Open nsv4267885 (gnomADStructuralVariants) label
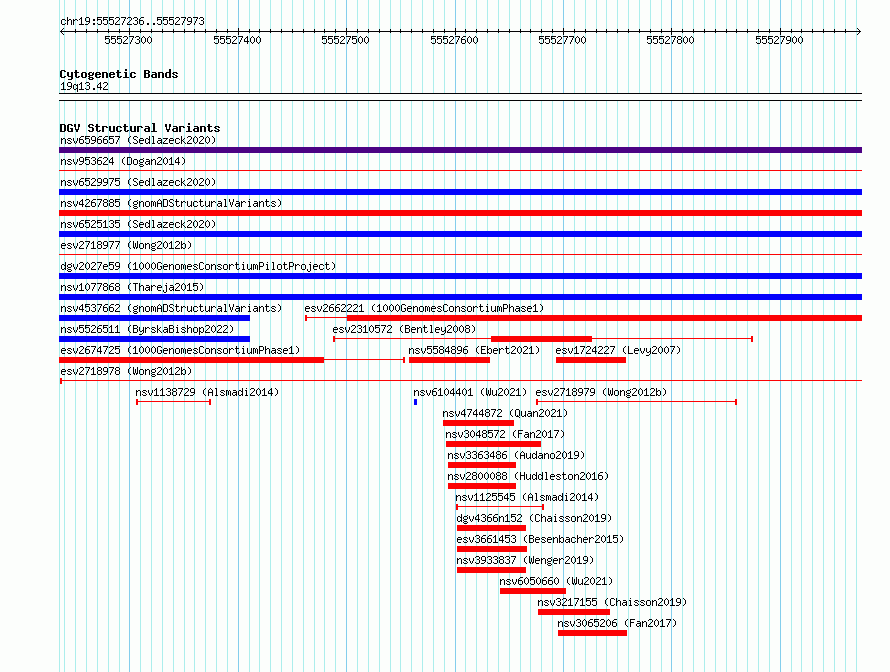890x672 pixels. pyautogui.click(x=171, y=203)
